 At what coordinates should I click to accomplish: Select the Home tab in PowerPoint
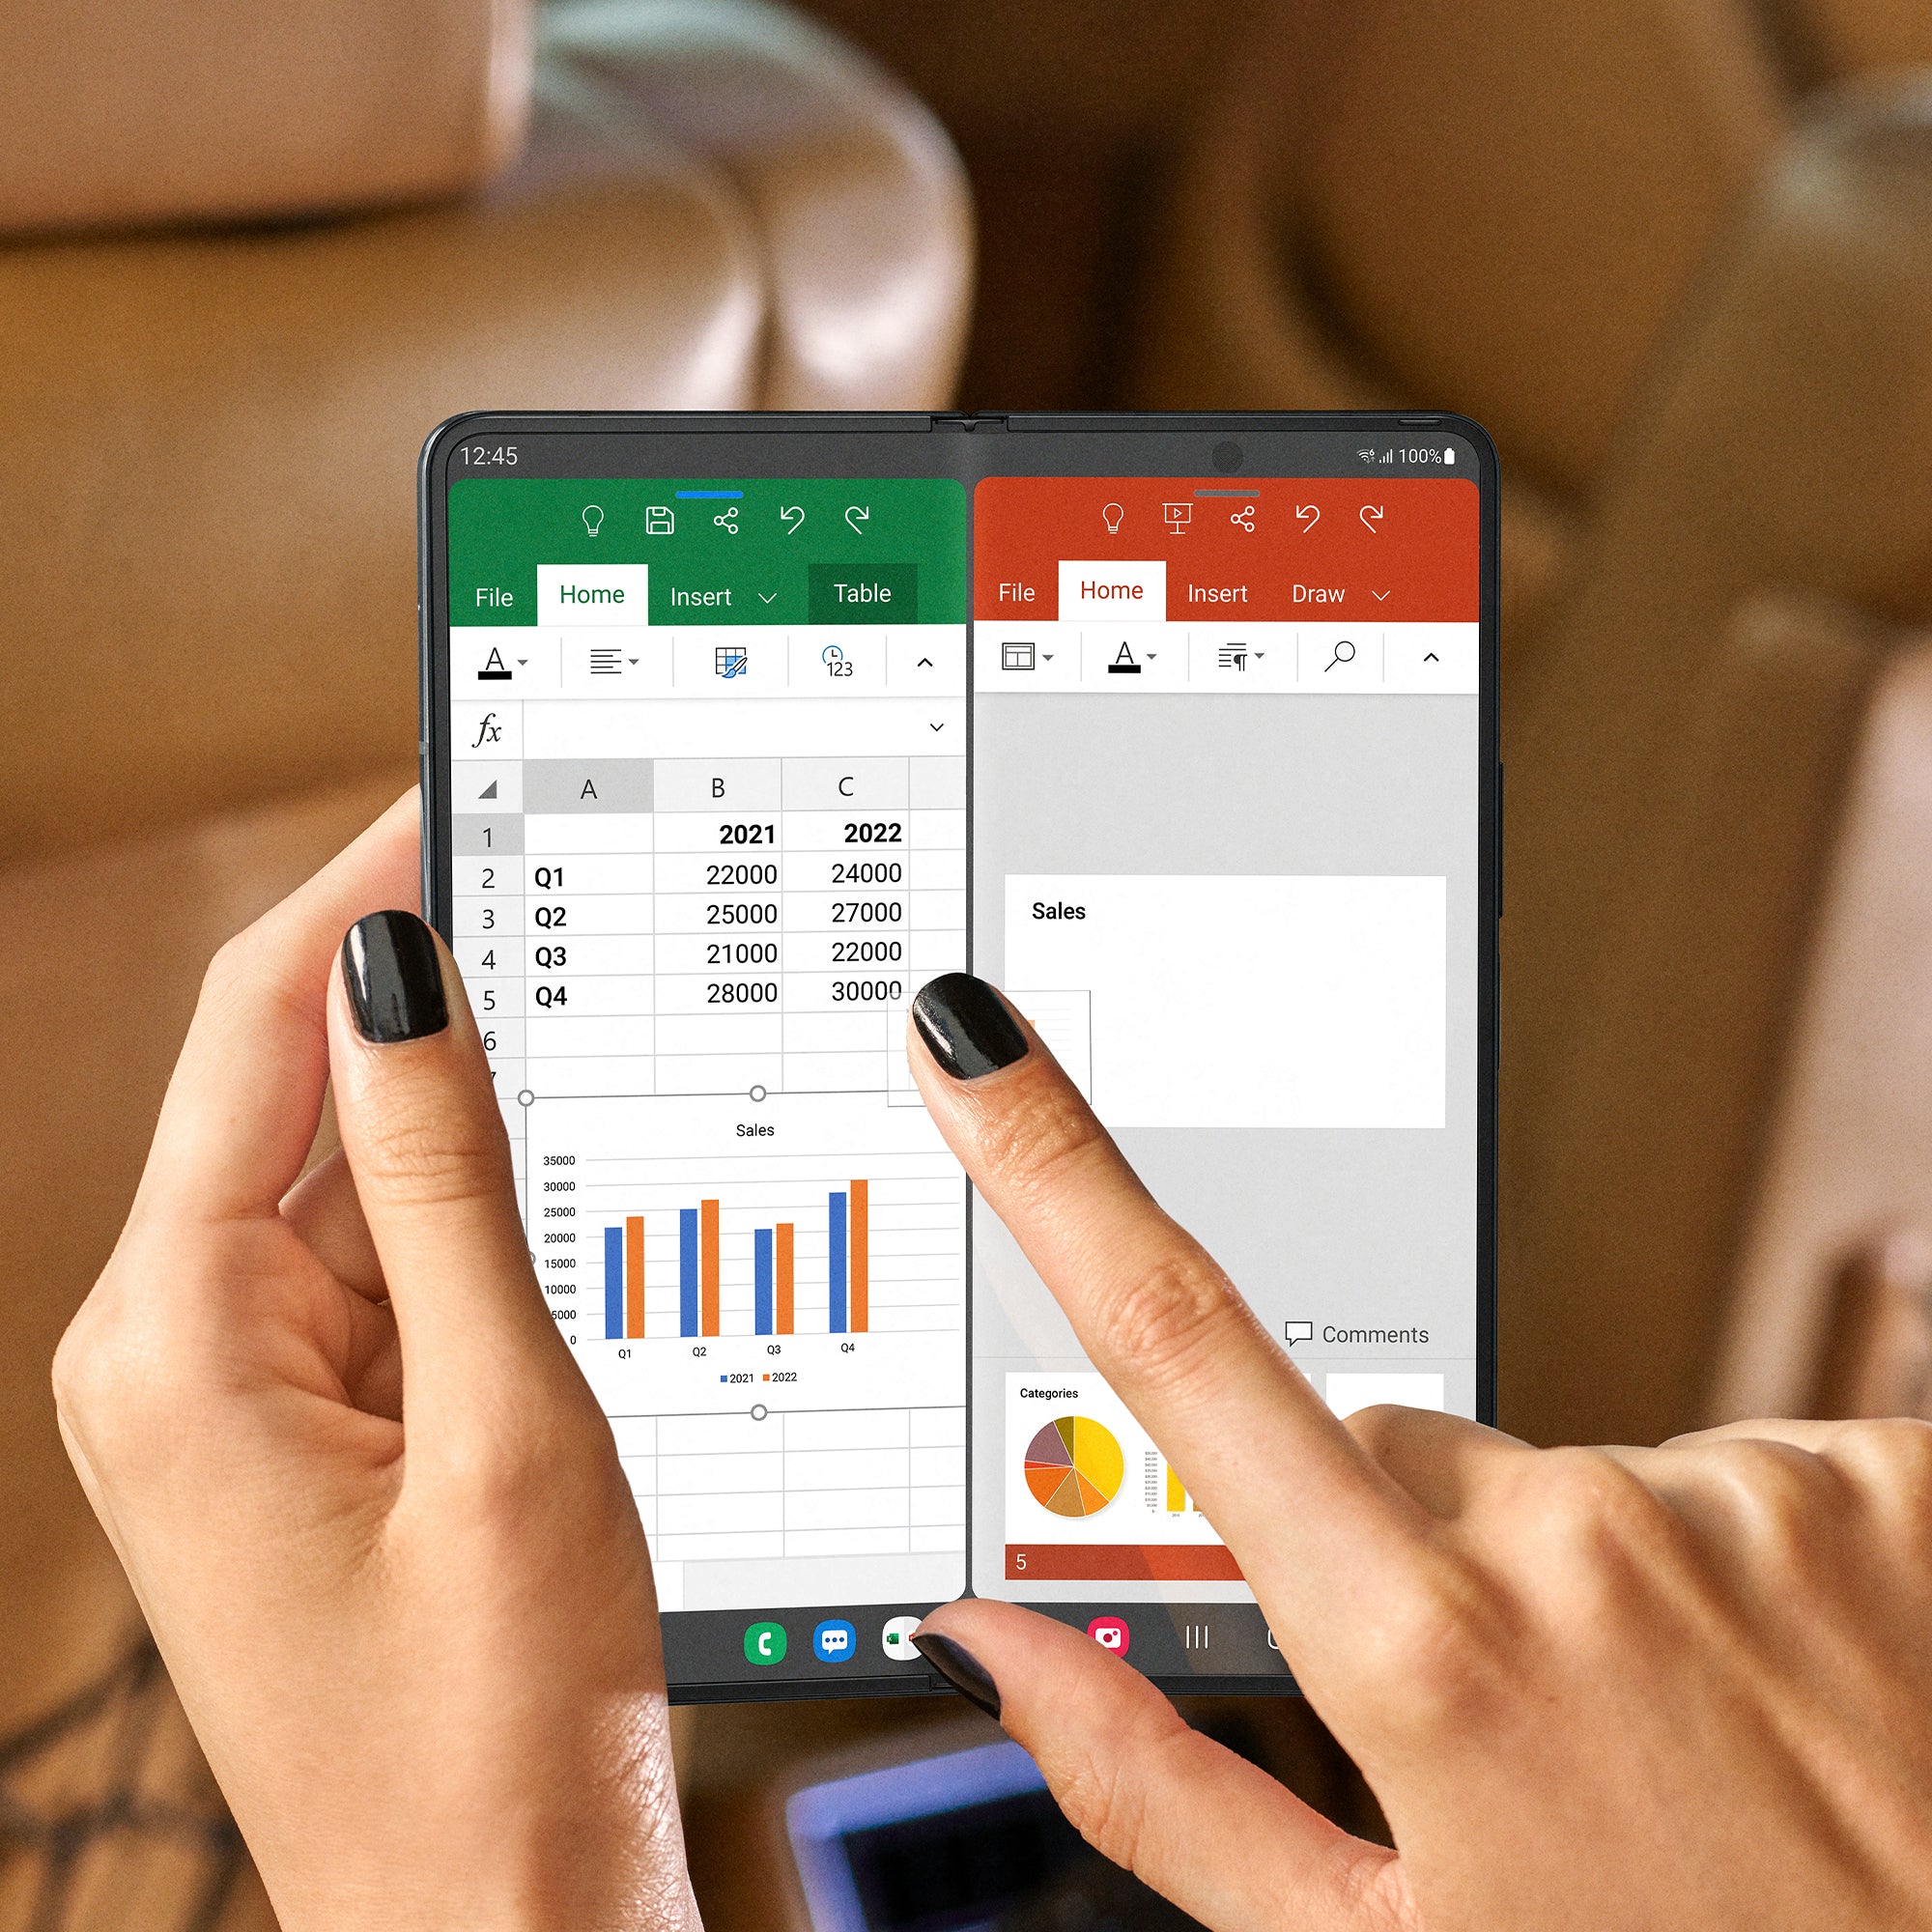[1111, 593]
